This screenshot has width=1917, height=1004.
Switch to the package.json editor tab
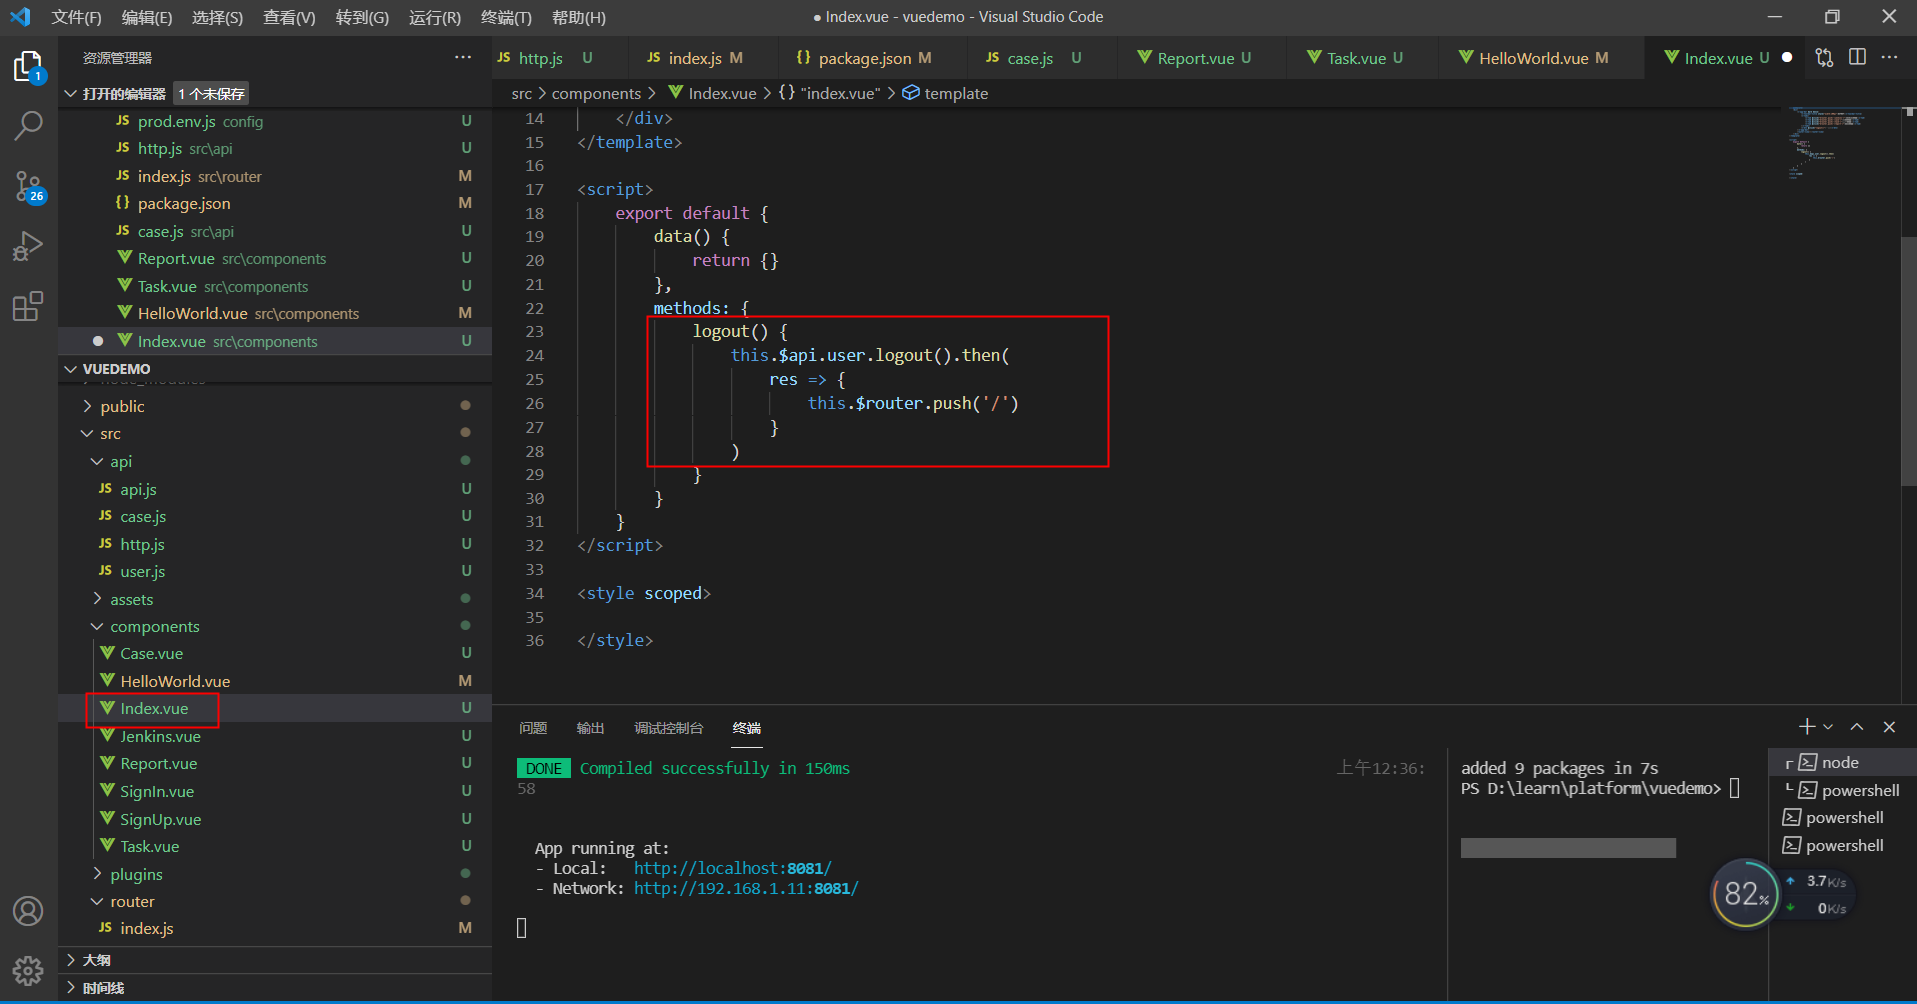pyautogui.click(x=864, y=58)
